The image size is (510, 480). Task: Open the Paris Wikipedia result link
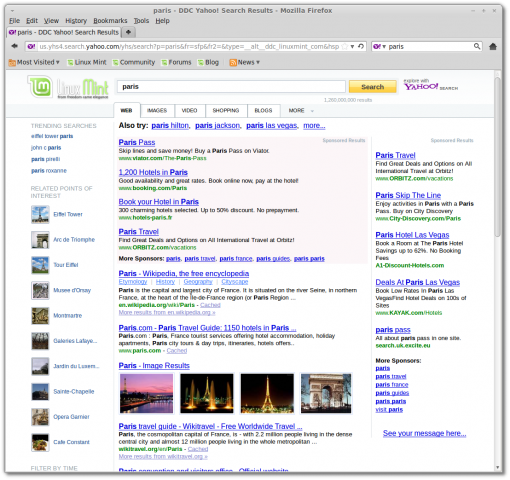coord(184,273)
